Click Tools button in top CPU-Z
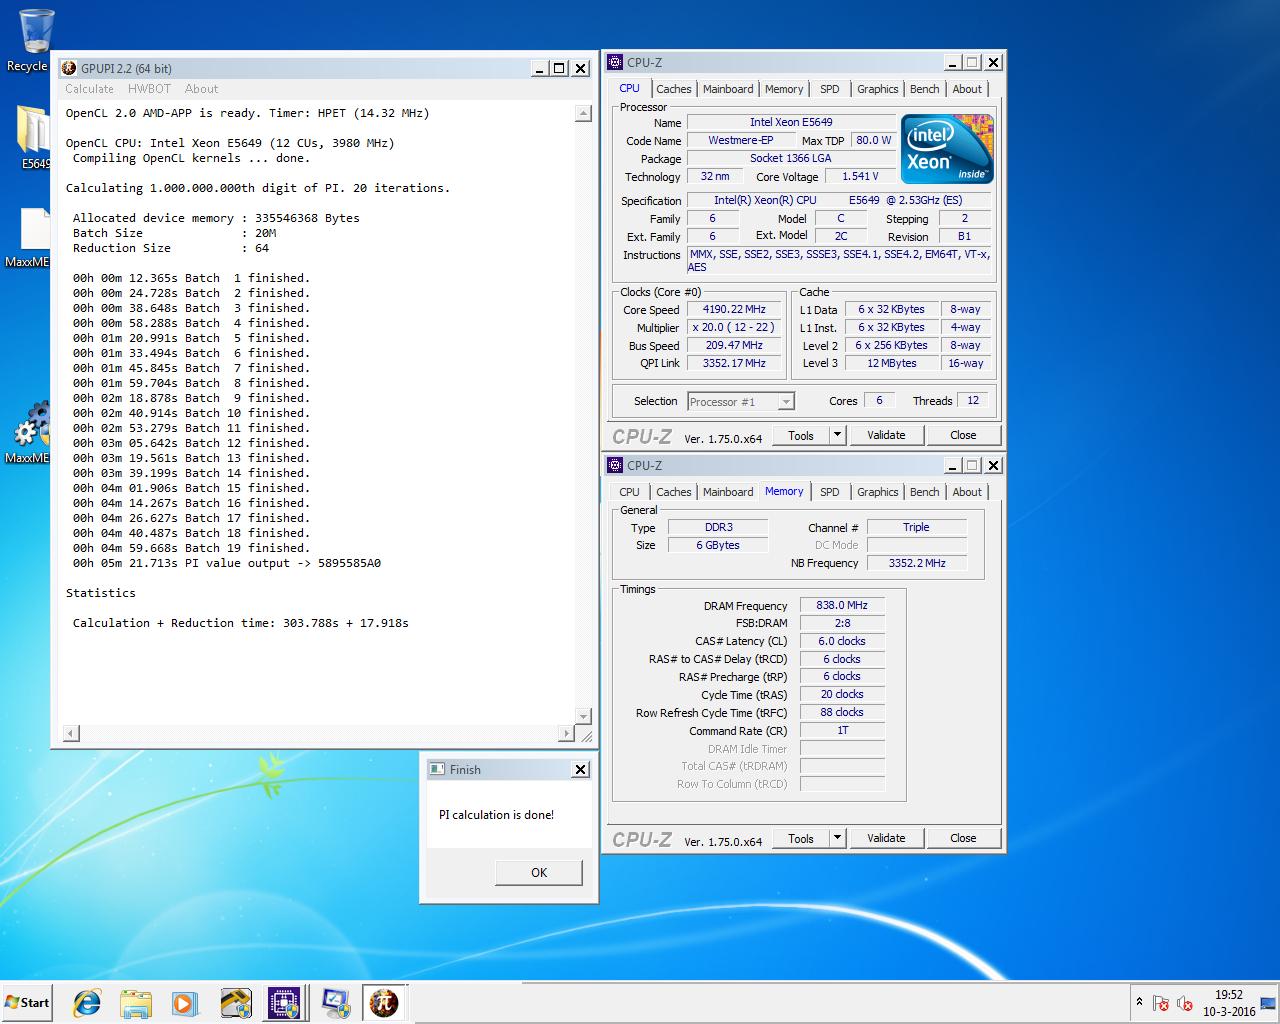Image resolution: width=1280 pixels, height=1024 pixels. (801, 435)
